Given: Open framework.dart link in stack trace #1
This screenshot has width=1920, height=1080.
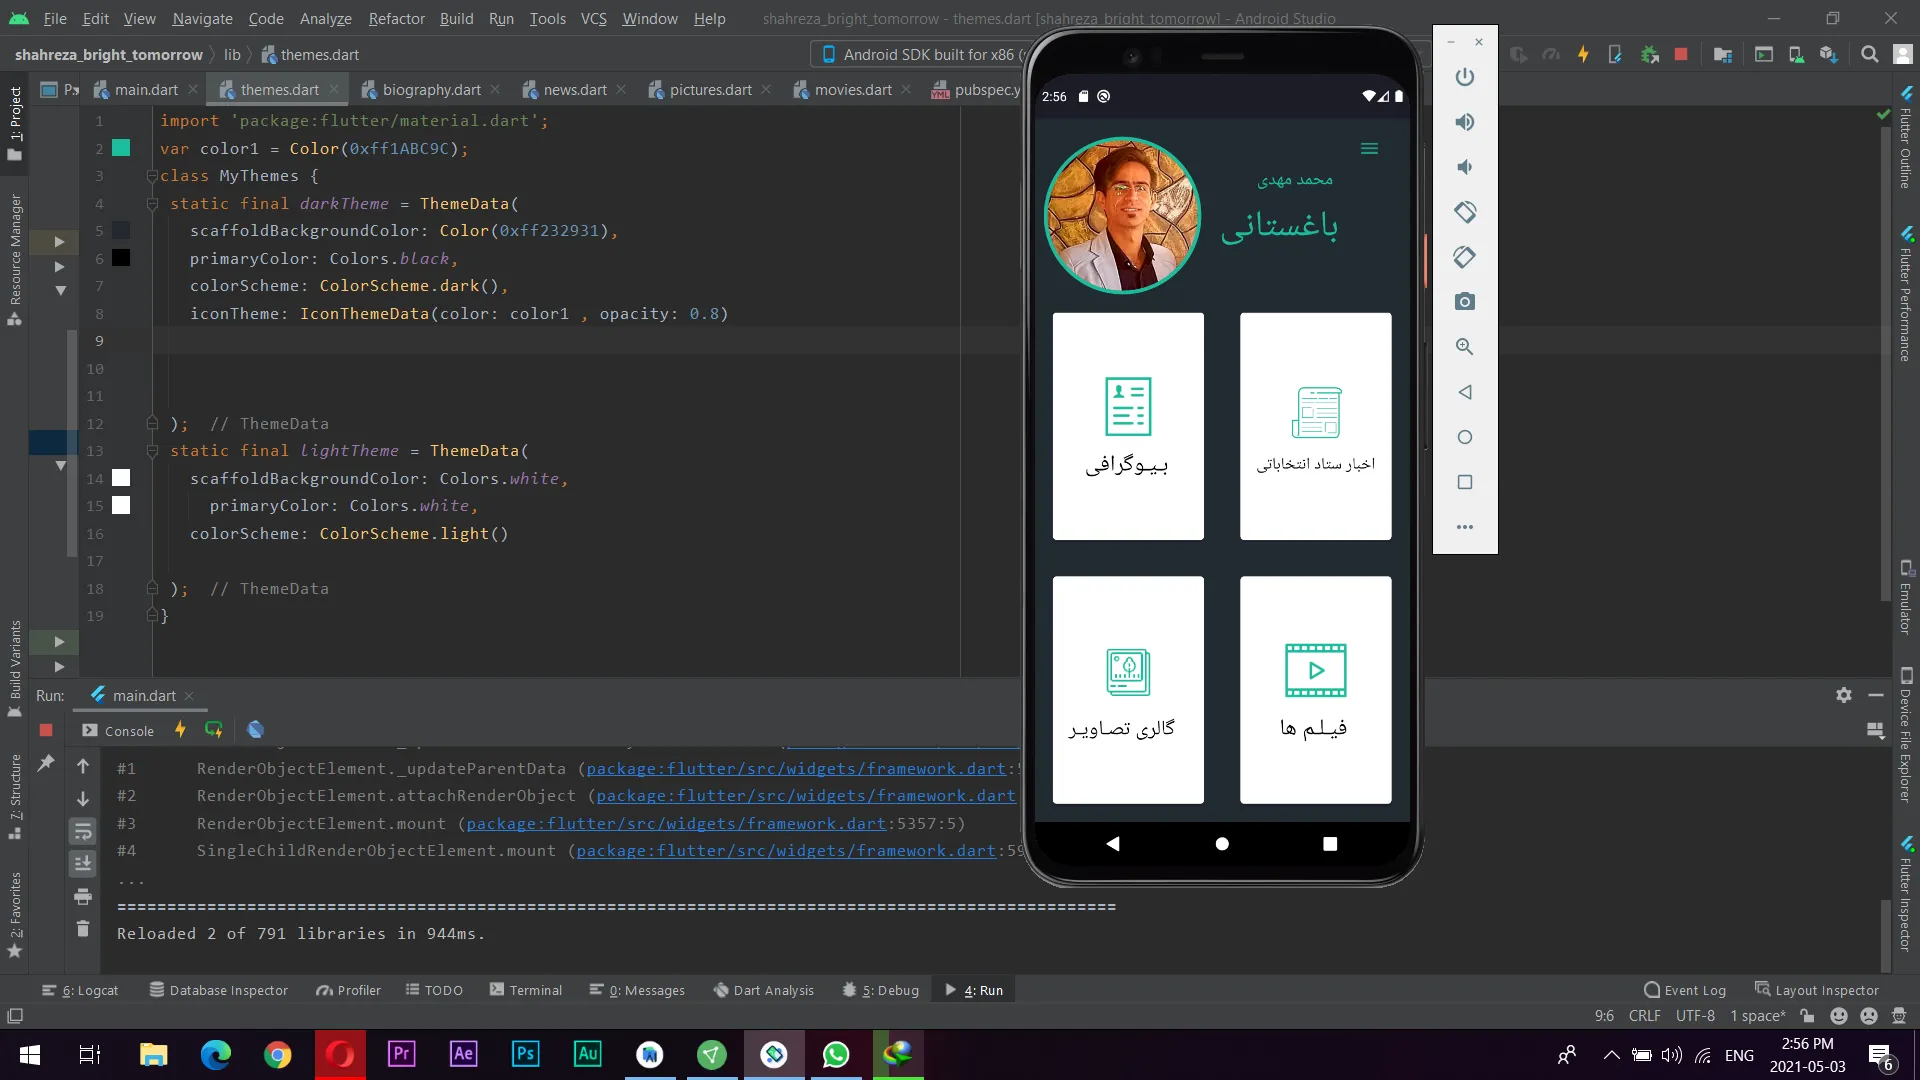Looking at the screenshot, I should 796,769.
